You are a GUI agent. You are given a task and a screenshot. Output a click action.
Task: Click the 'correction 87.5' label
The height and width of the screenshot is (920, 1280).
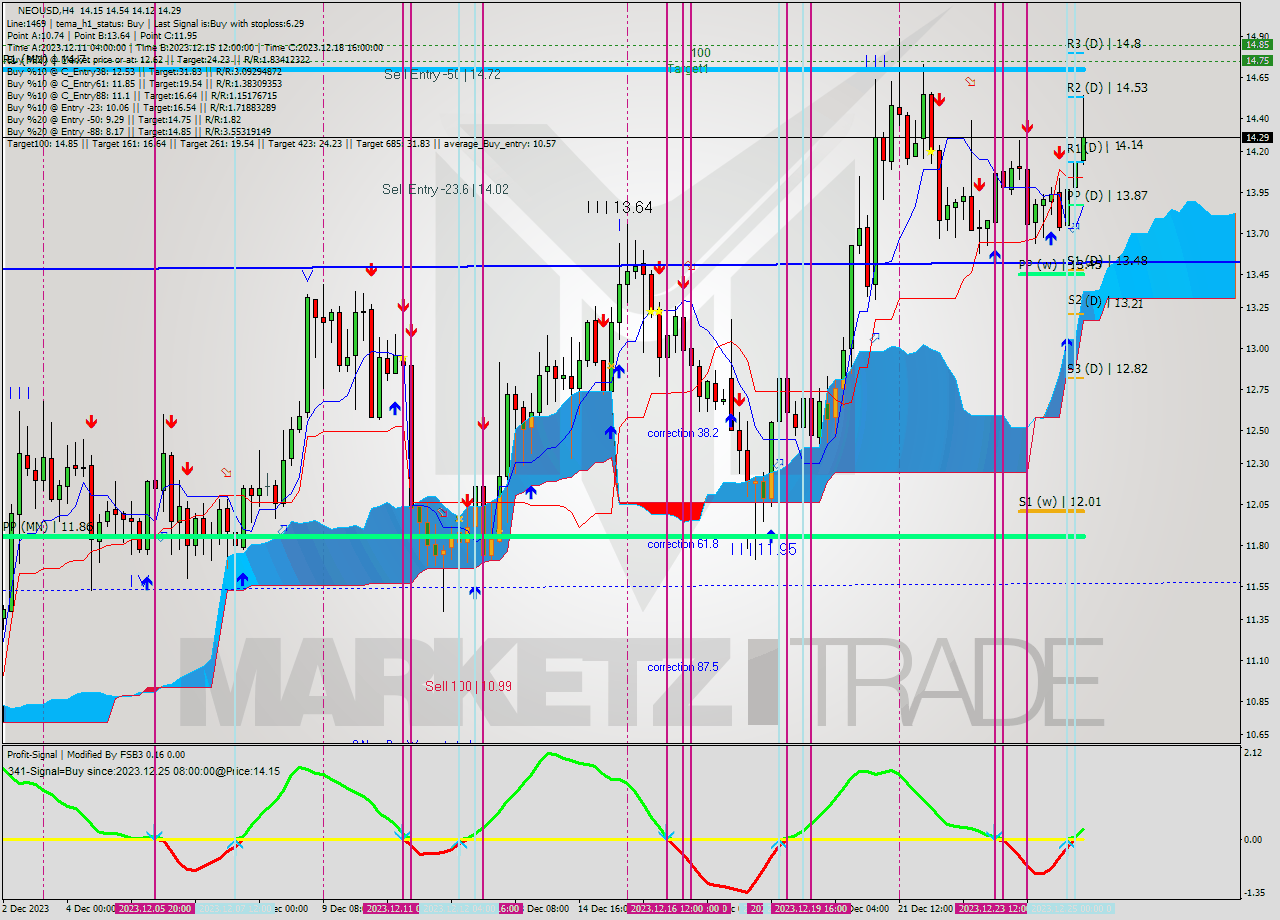(682, 667)
